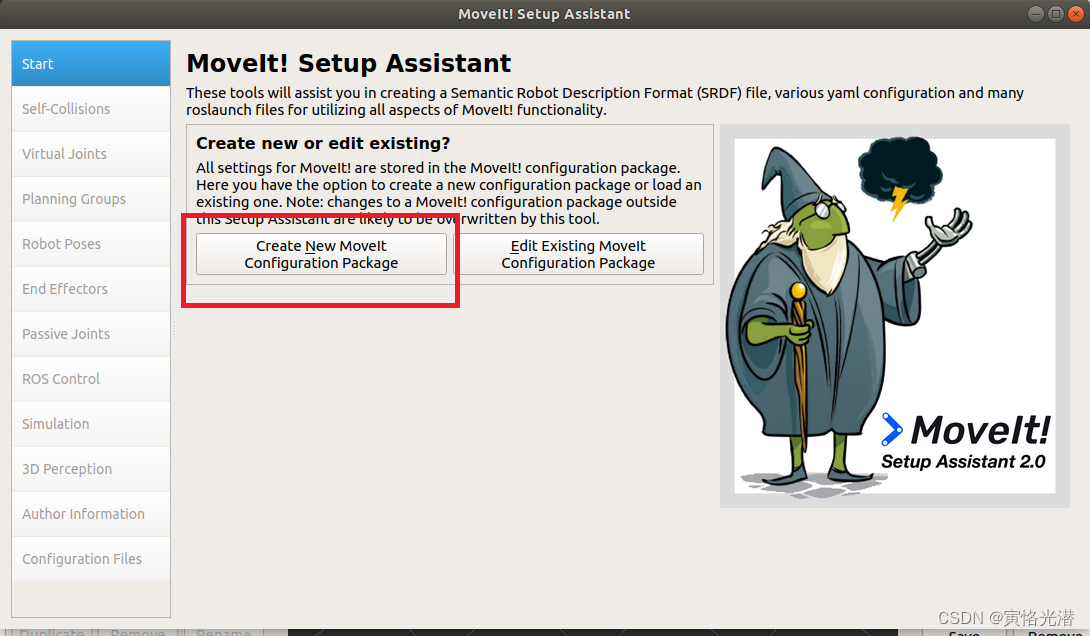Open Planning Groups section
The width and height of the screenshot is (1090, 636).
pos(91,199)
